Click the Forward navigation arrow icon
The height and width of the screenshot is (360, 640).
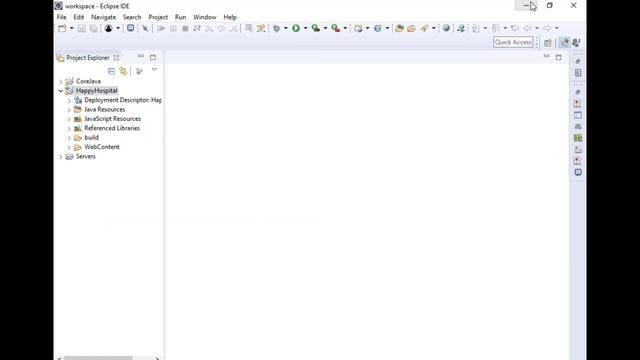click(547, 28)
